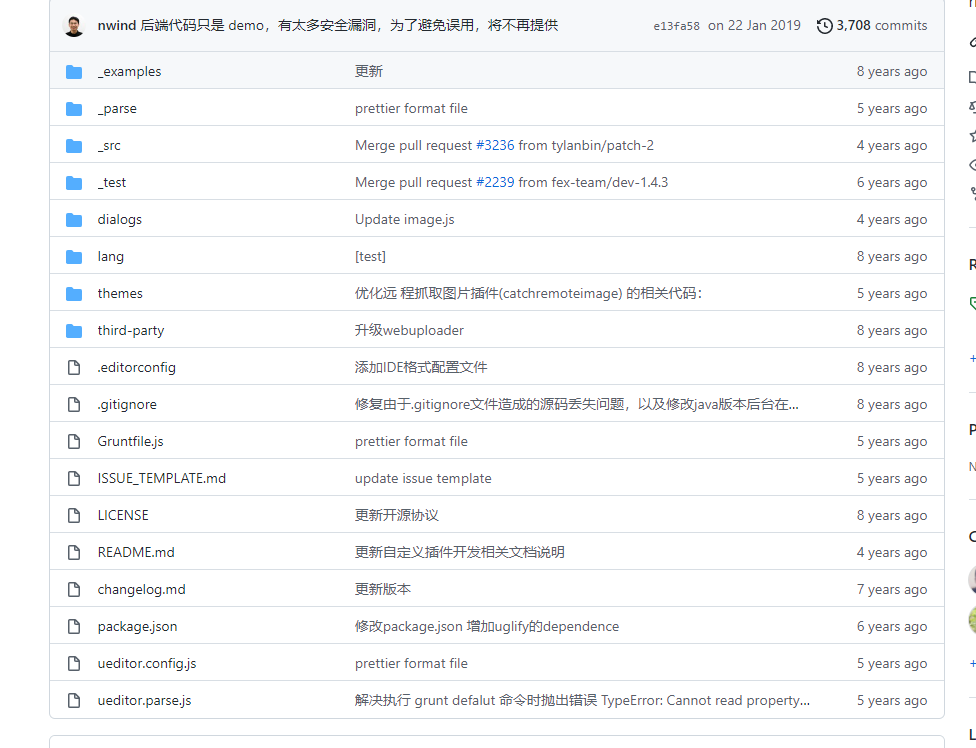Click the package.json file icon

click(73, 626)
